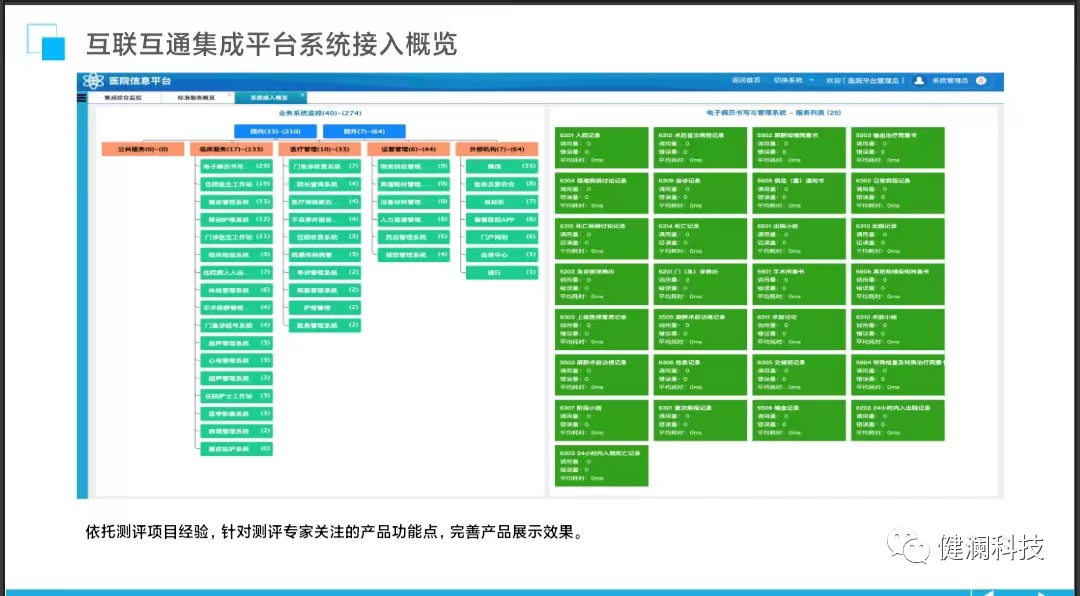Screen dimensions: 1080x596
Task: Open the 药品管理系统 (5) node
Action: click(413, 237)
